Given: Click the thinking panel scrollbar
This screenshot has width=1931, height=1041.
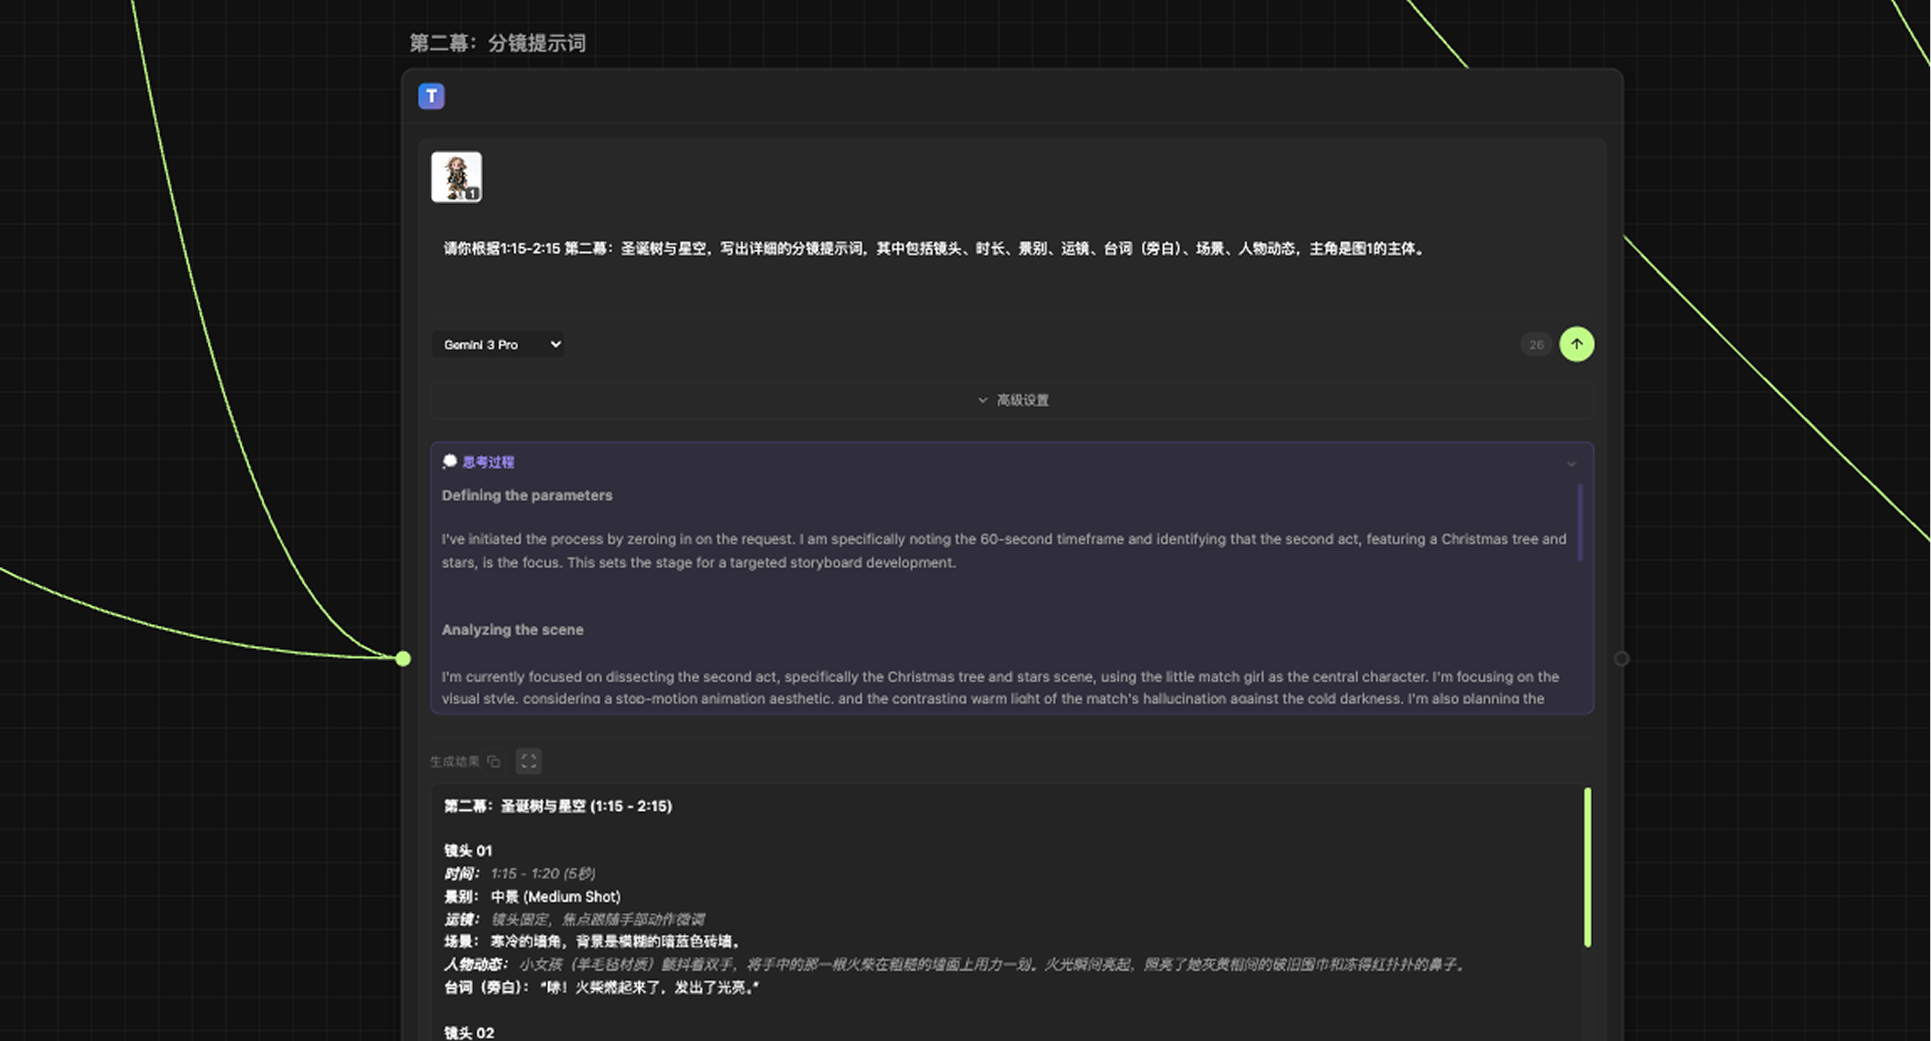Looking at the screenshot, I should point(1580,523).
